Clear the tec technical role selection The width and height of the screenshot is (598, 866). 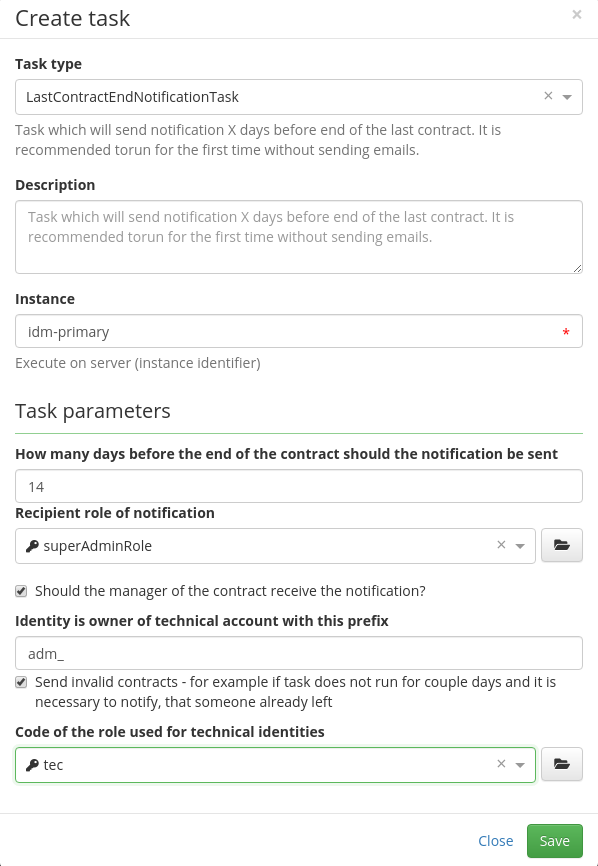pyautogui.click(x=501, y=764)
